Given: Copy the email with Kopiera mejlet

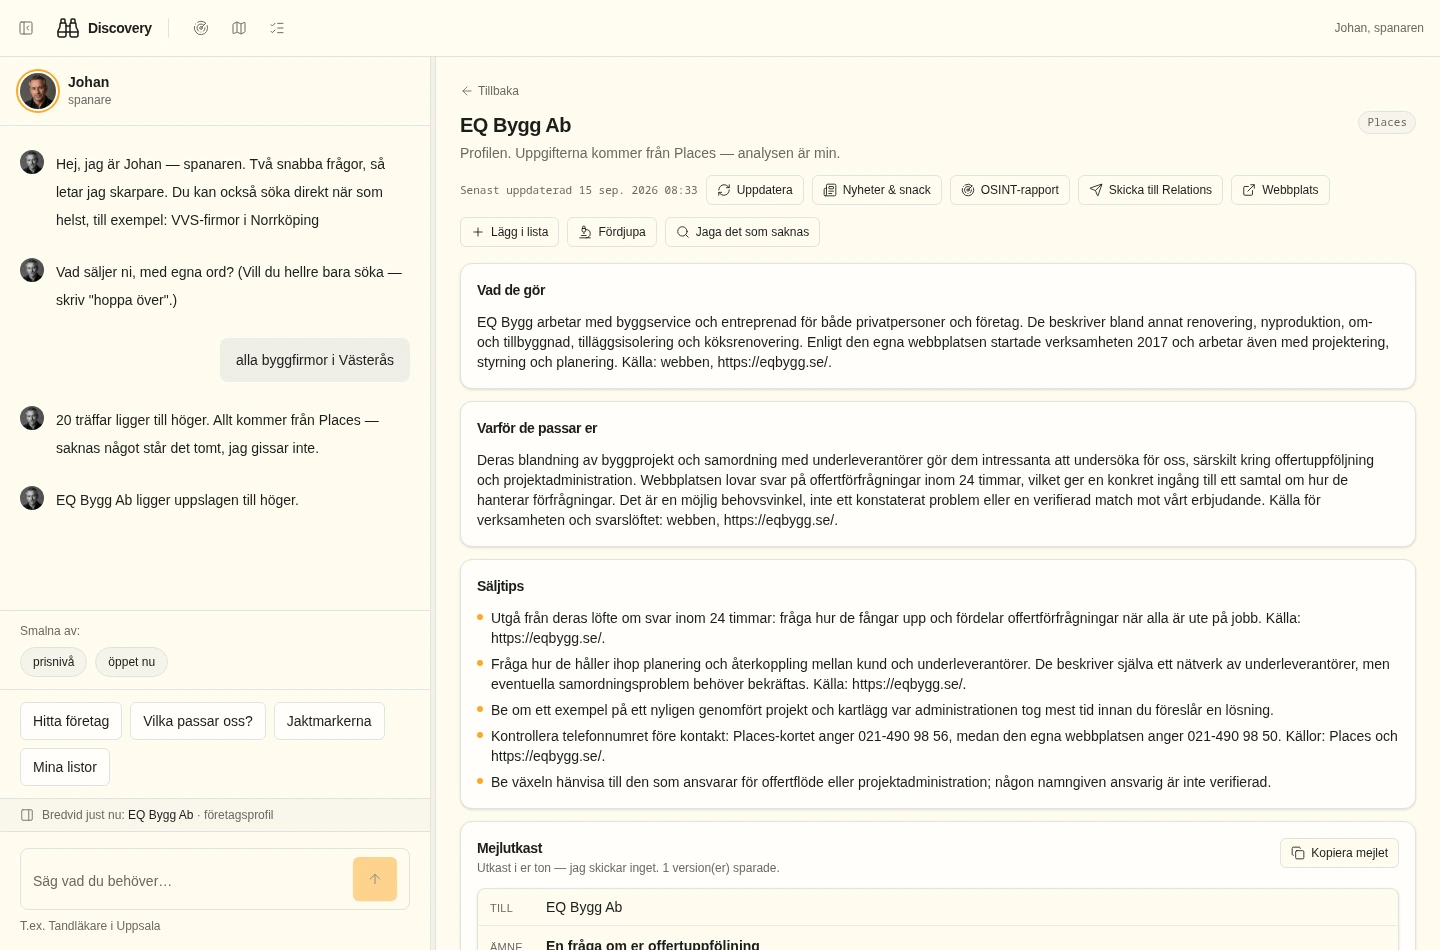Looking at the screenshot, I should [x=1339, y=853].
